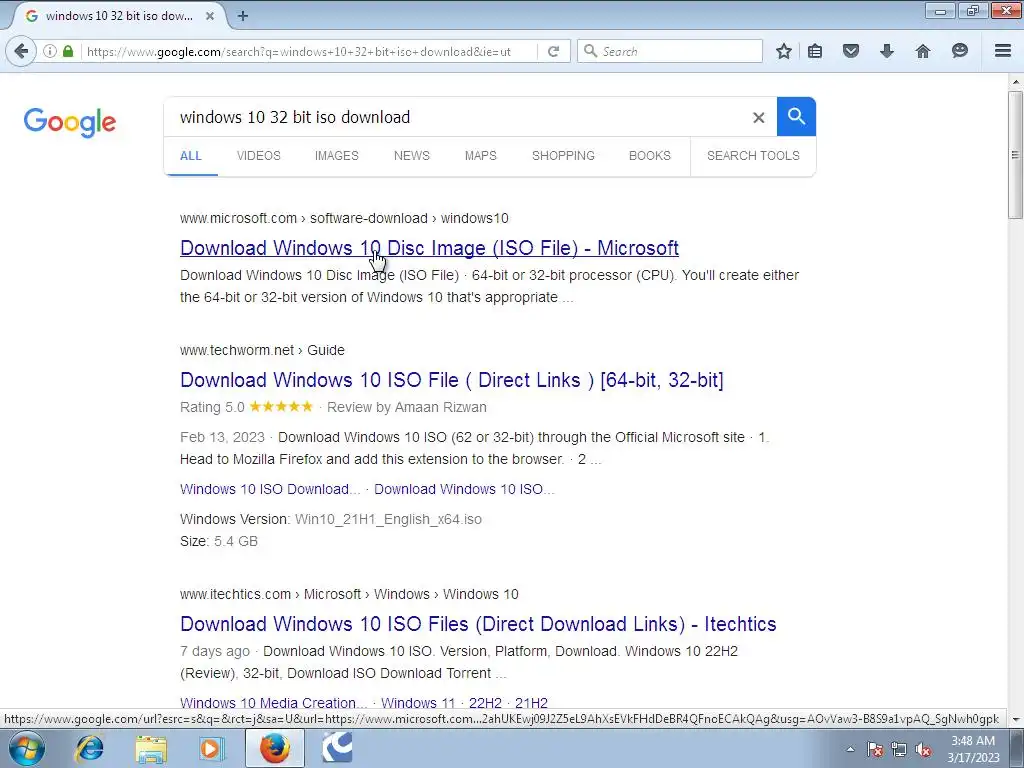
Task: Click the 'Size: 5.4 GB' text
Action: point(219,541)
